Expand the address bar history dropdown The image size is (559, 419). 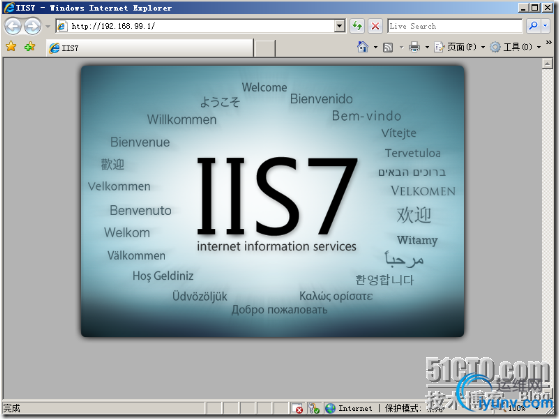tap(340, 26)
